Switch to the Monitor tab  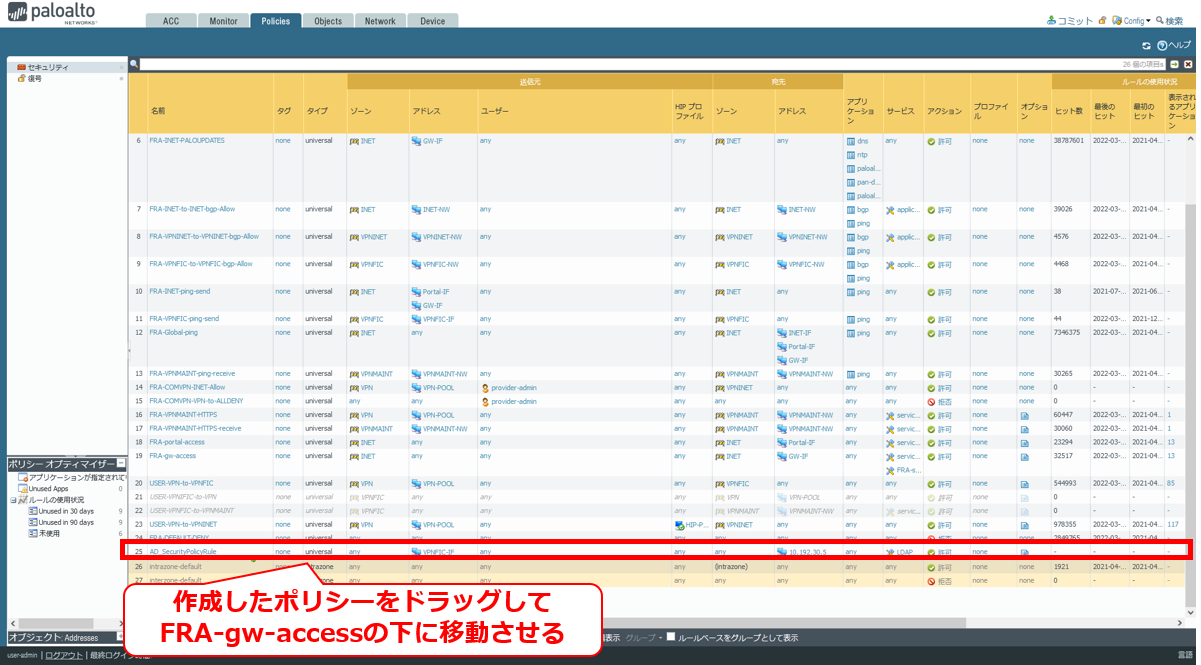pos(224,21)
